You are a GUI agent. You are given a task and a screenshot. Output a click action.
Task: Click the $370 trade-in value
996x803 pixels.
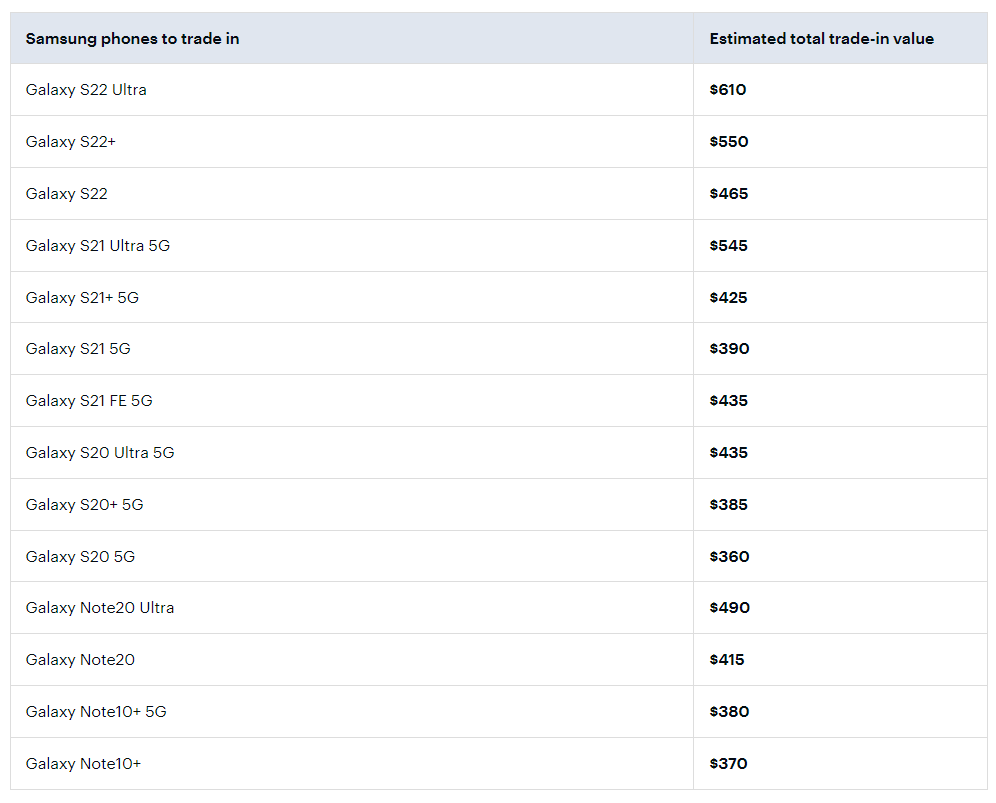pos(729,764)
